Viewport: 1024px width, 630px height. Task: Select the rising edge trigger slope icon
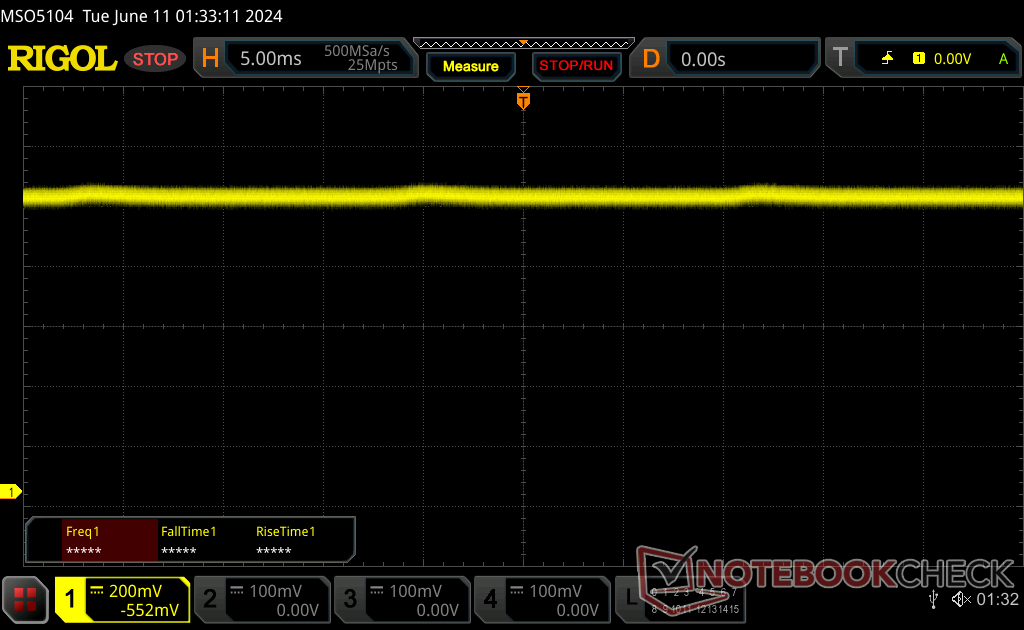click(887, 59)
